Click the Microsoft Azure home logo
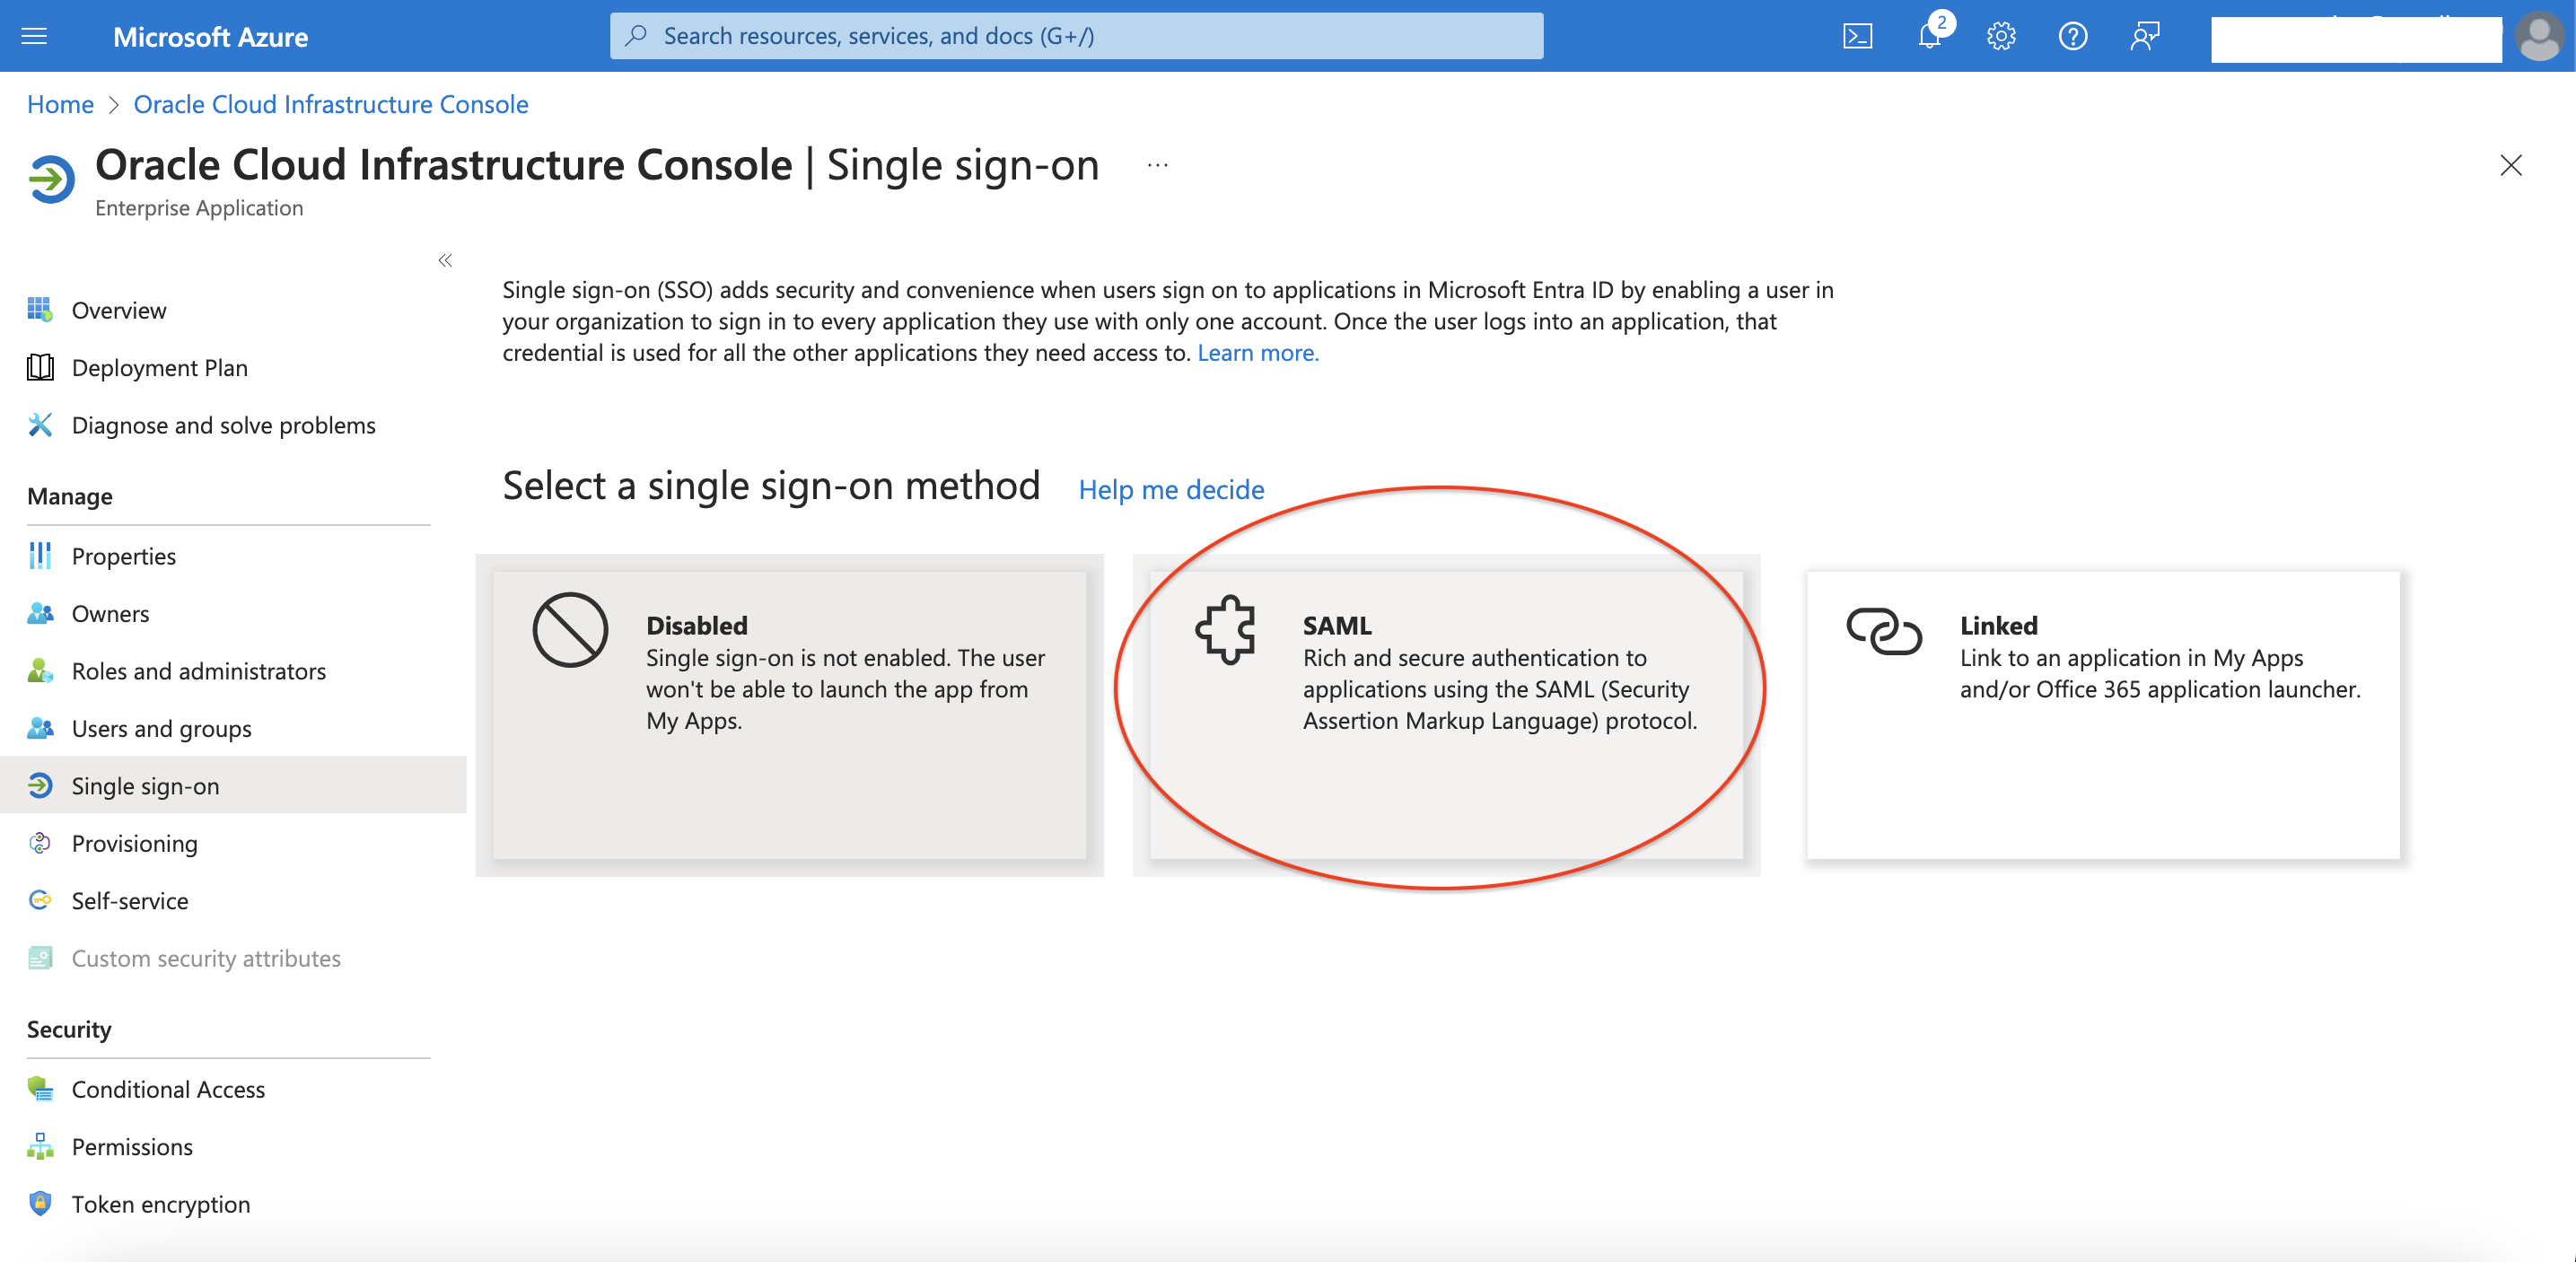2576x1262 pixels. [x=210, y=36]
